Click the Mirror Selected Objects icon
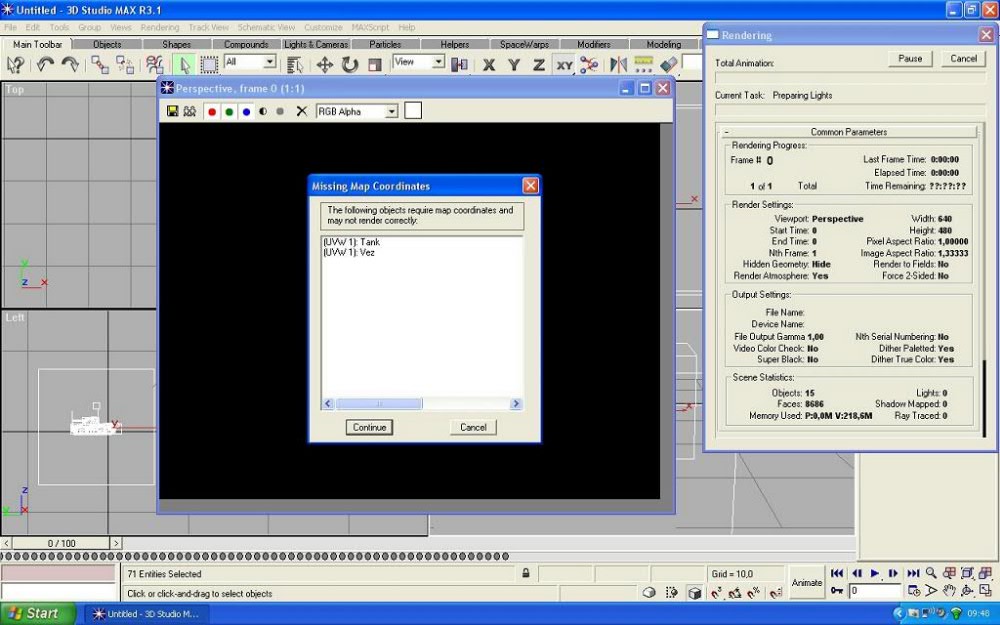 (x=619, y=64)
